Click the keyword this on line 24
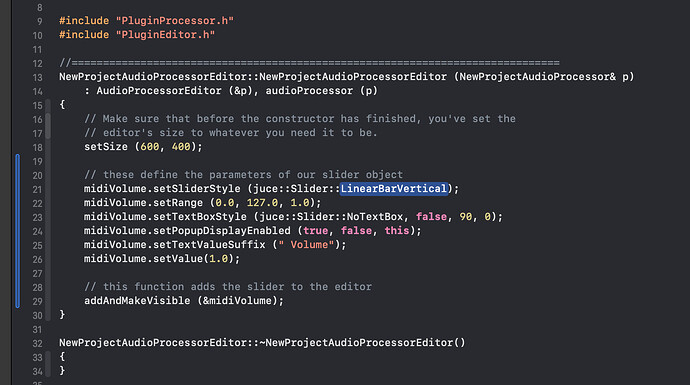This screenshot has width=690, height=385. [x=397, y=231]
